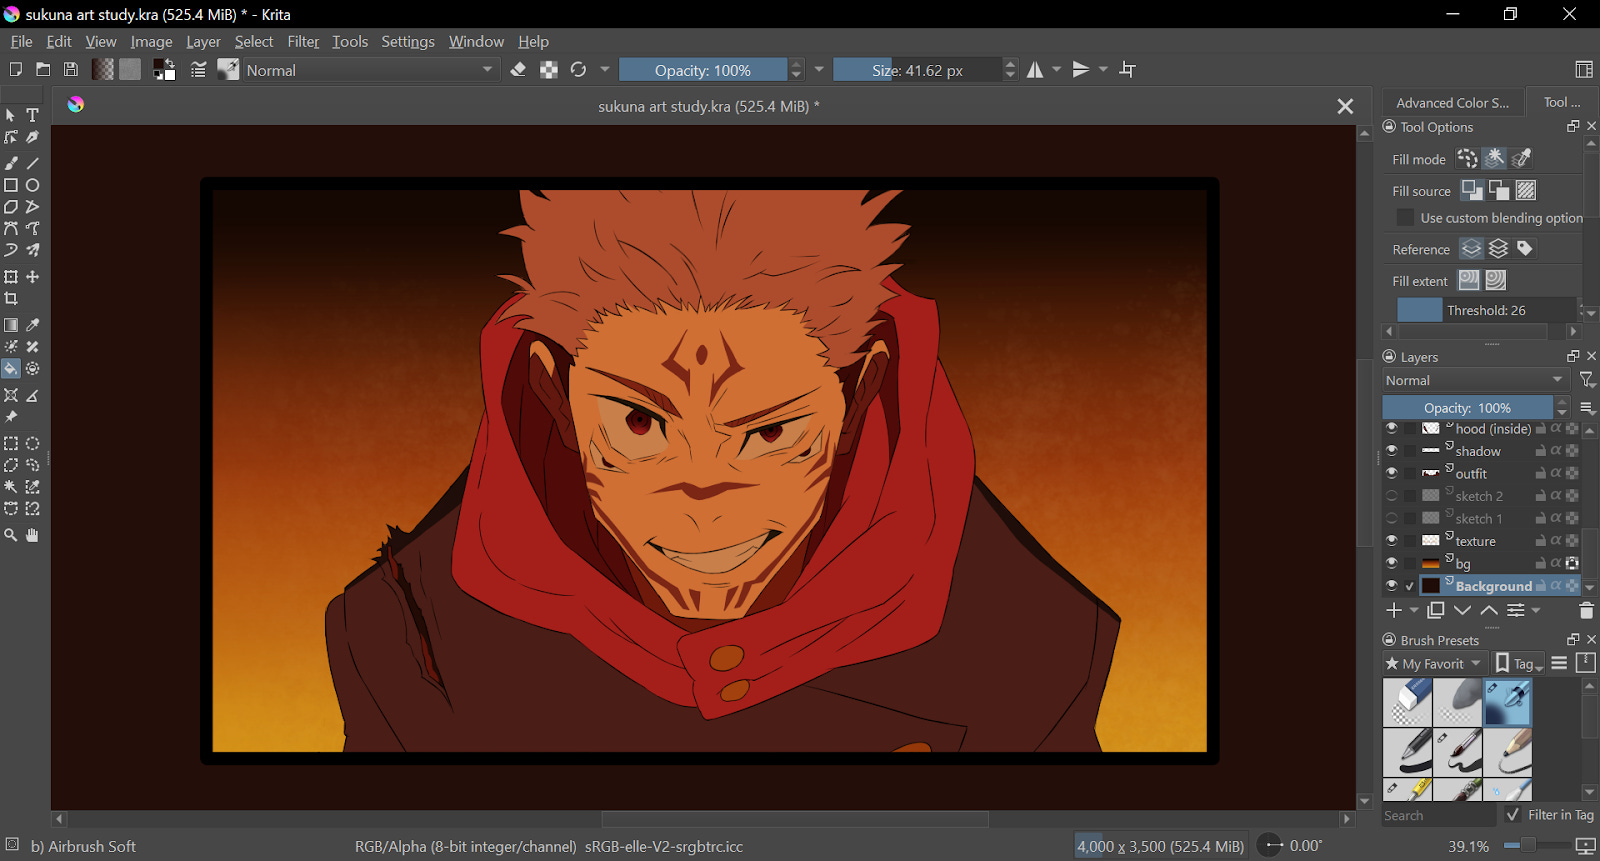The image size is (1600, 861).
Task: Open brush settings editor
Action: (198, 69)
